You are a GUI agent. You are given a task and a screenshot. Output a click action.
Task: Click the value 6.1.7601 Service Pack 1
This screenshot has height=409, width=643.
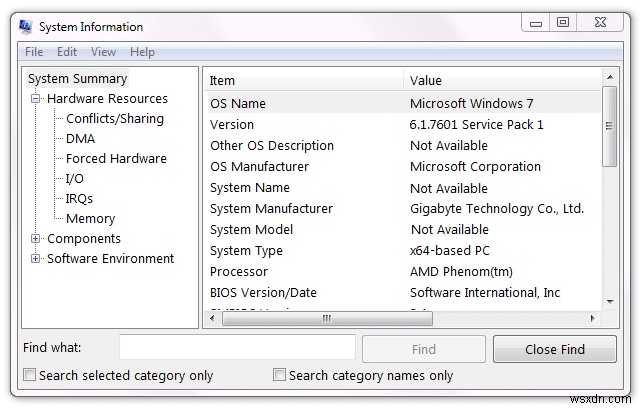click(476, 125)
